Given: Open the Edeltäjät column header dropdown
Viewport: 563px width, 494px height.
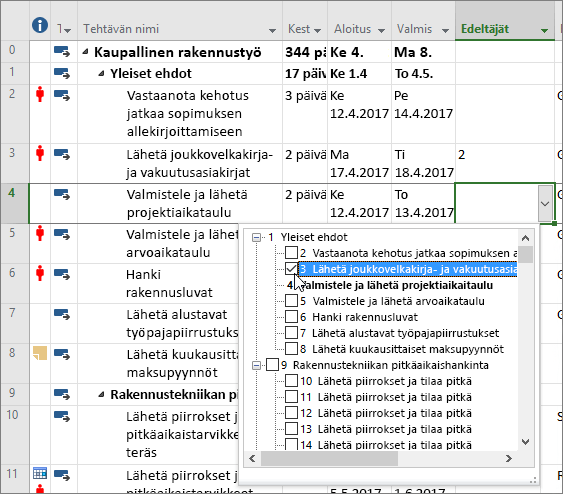Looking at the screenshot, I should point(544,31).
